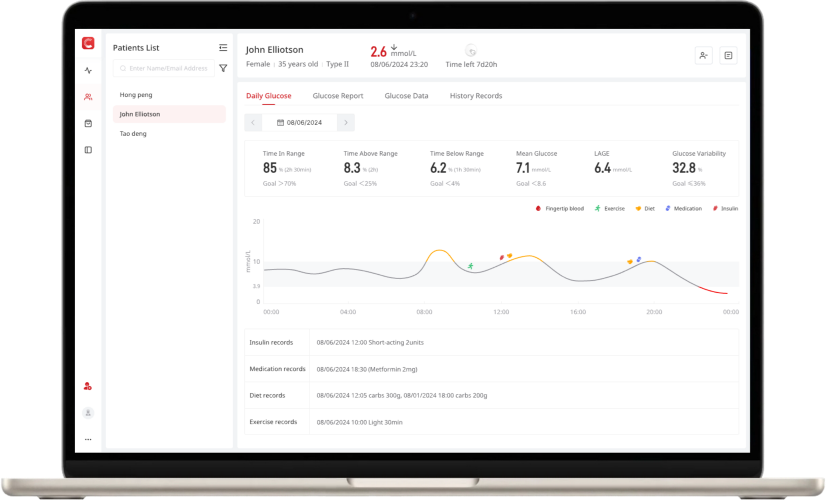Click the red app logo in sidebar
Screen dimensions: 826x500
(88, 43)
